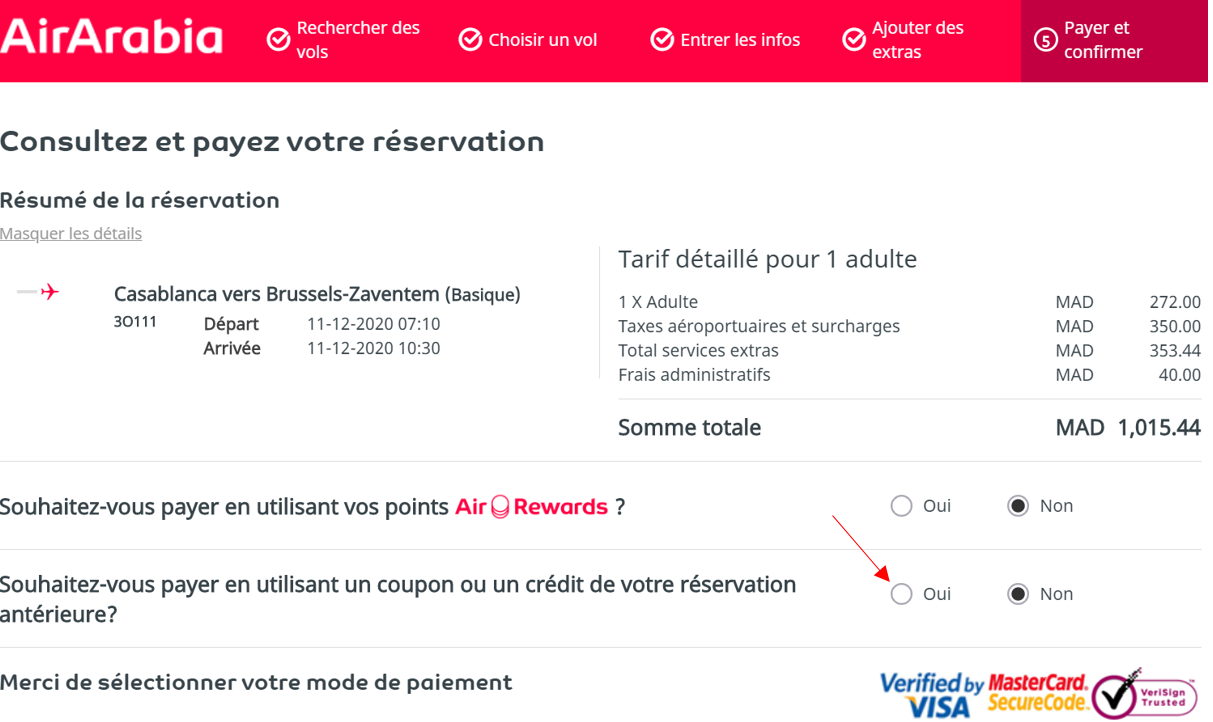Viewport: 1213px width, 722px height.
Task: Click the Air Rewards logo
Action: point(531,507)
